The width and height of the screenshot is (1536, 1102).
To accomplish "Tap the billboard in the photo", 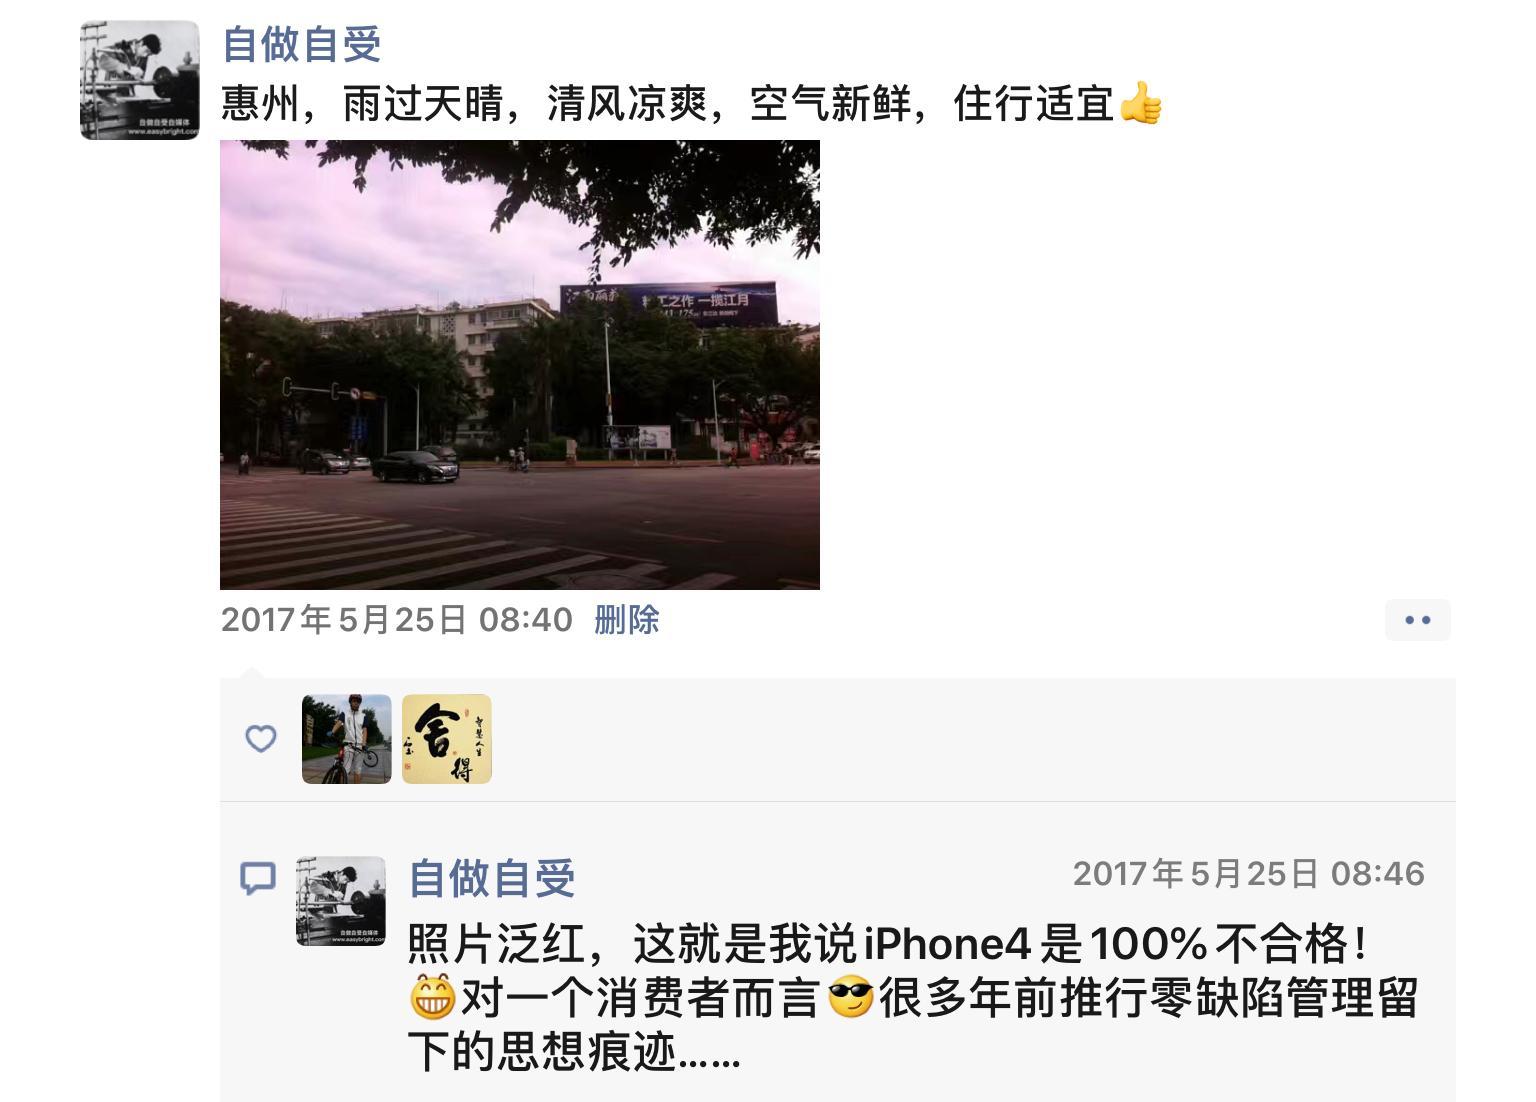I will pos(670,304).
